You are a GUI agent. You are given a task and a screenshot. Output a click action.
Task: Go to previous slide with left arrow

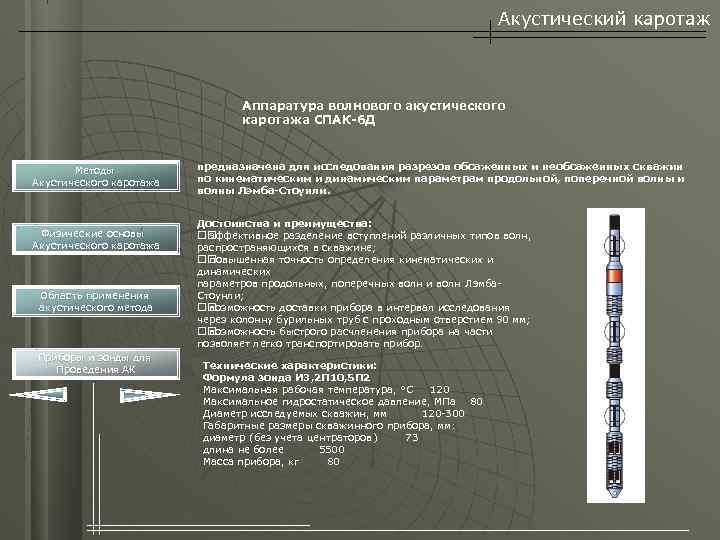click(39, 395)
